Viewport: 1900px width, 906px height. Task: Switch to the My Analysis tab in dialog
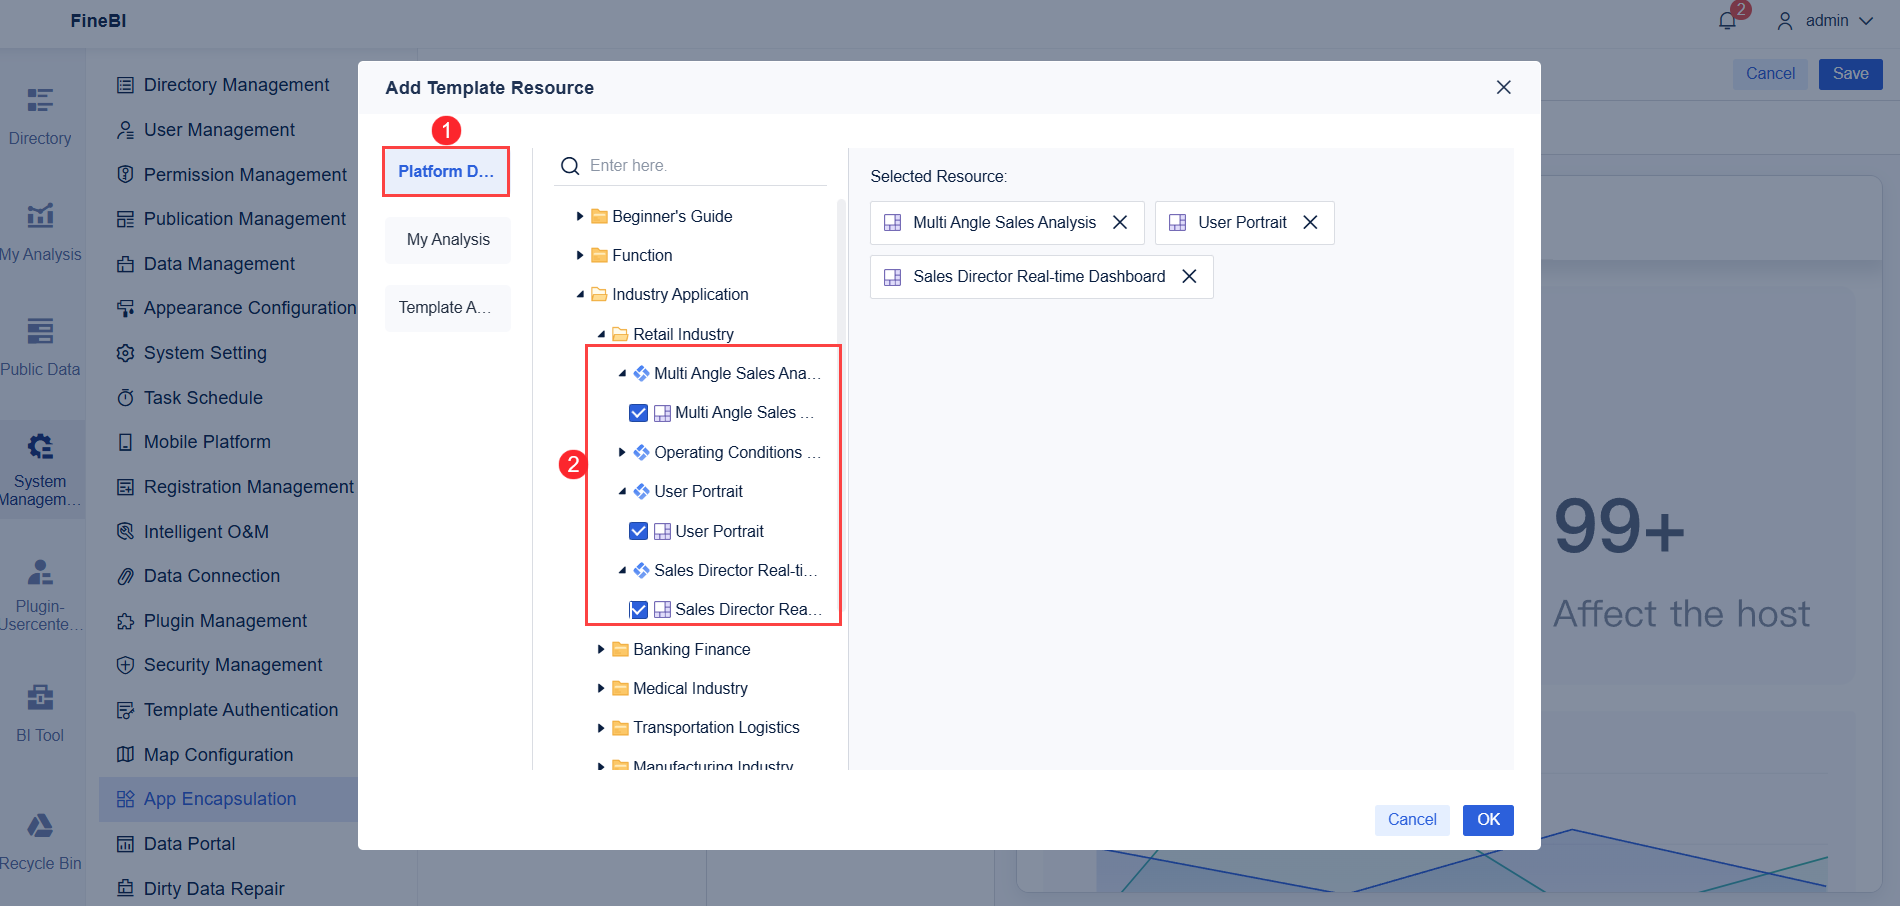448,240
